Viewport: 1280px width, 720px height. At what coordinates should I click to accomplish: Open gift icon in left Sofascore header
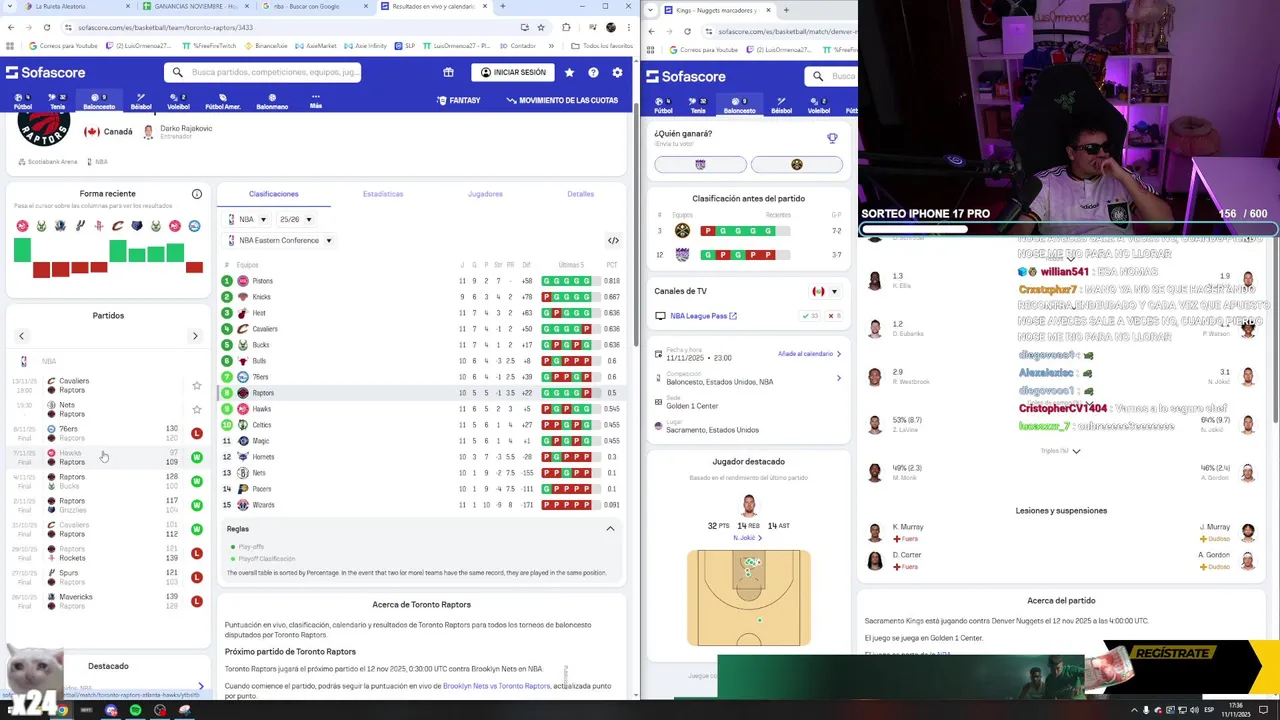448,72
